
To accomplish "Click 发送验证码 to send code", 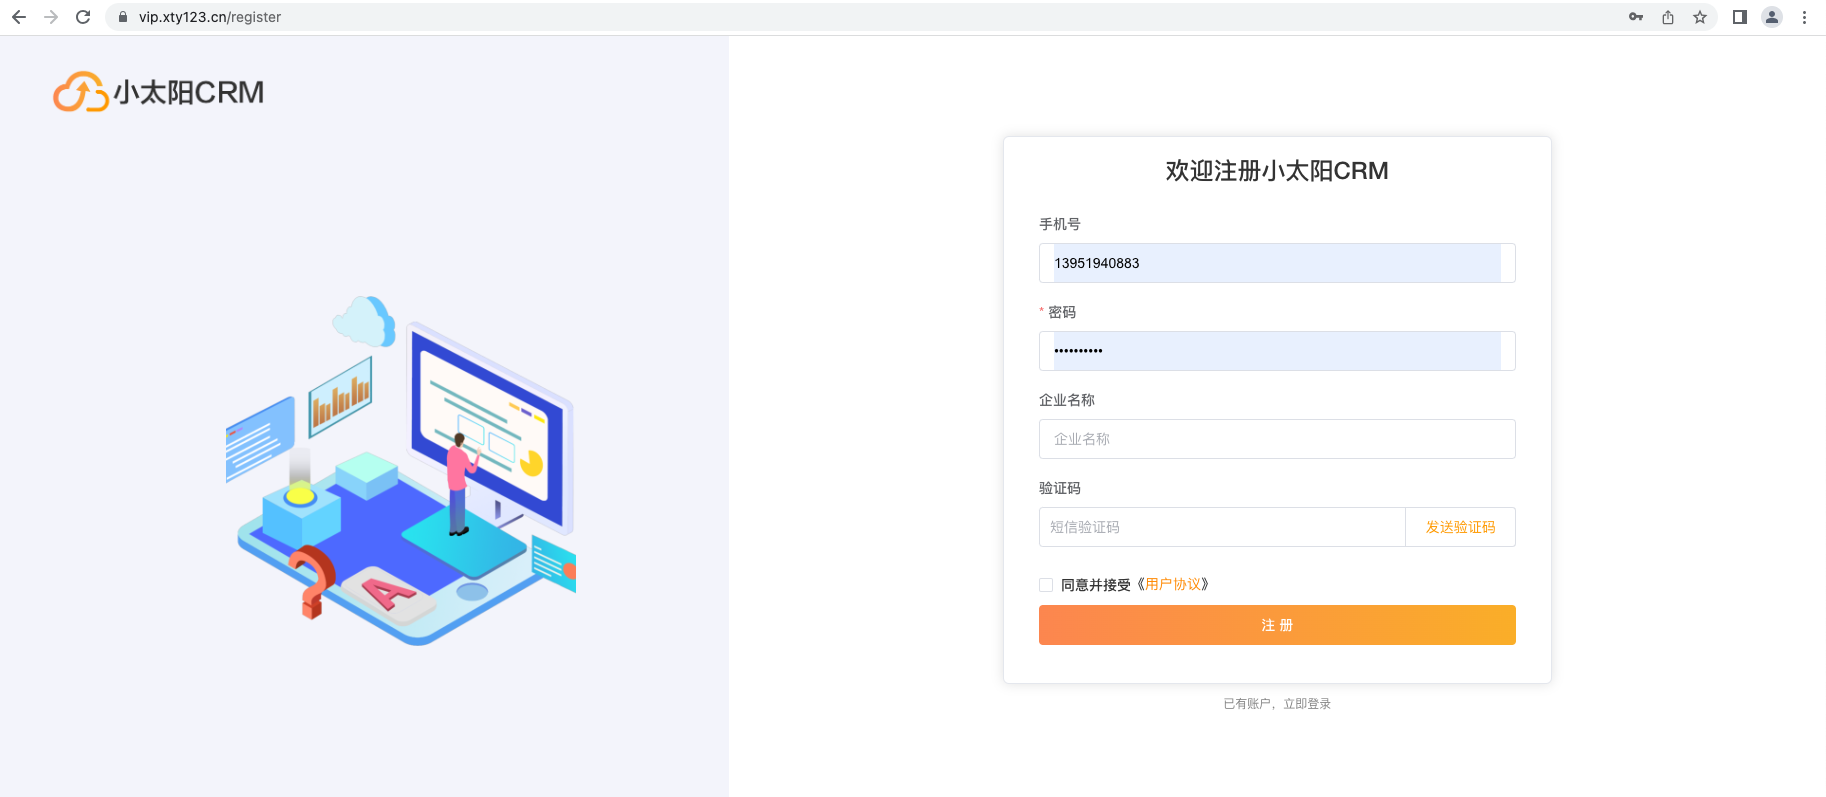I will coord(1460,527).
